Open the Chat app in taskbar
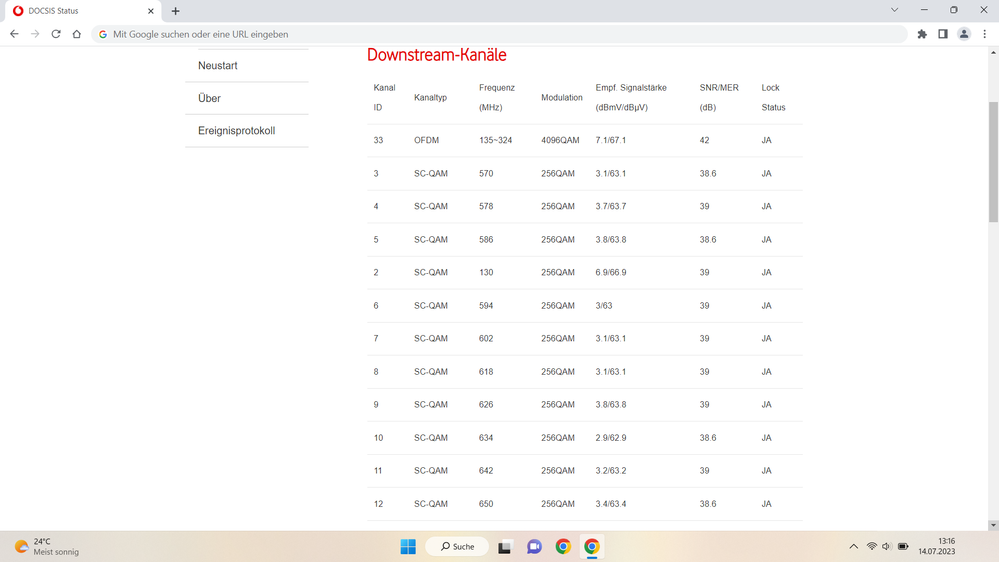The image size is (999, 562). click(x=534, y=547)
